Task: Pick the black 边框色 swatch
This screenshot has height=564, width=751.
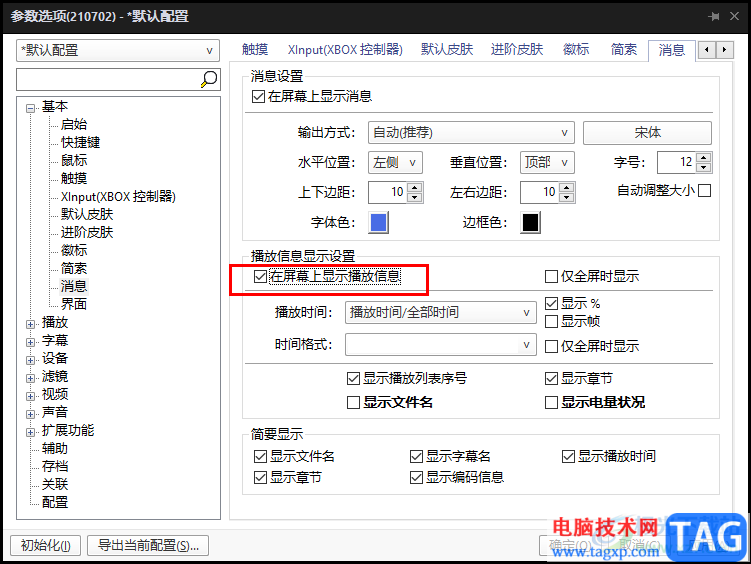Action: [x=530, y=223]
